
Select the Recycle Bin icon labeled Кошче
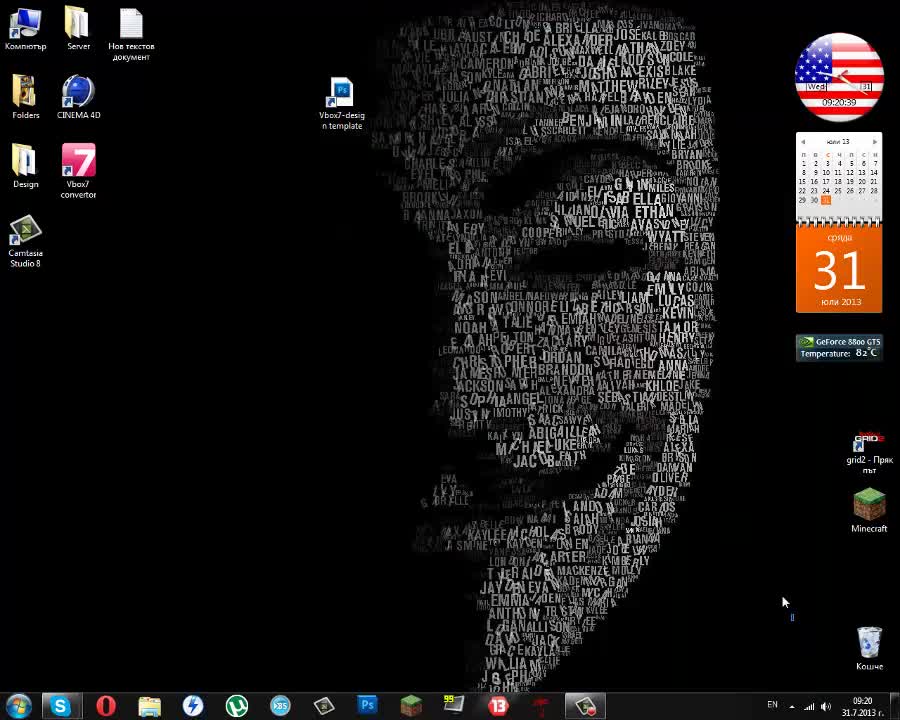869,648
